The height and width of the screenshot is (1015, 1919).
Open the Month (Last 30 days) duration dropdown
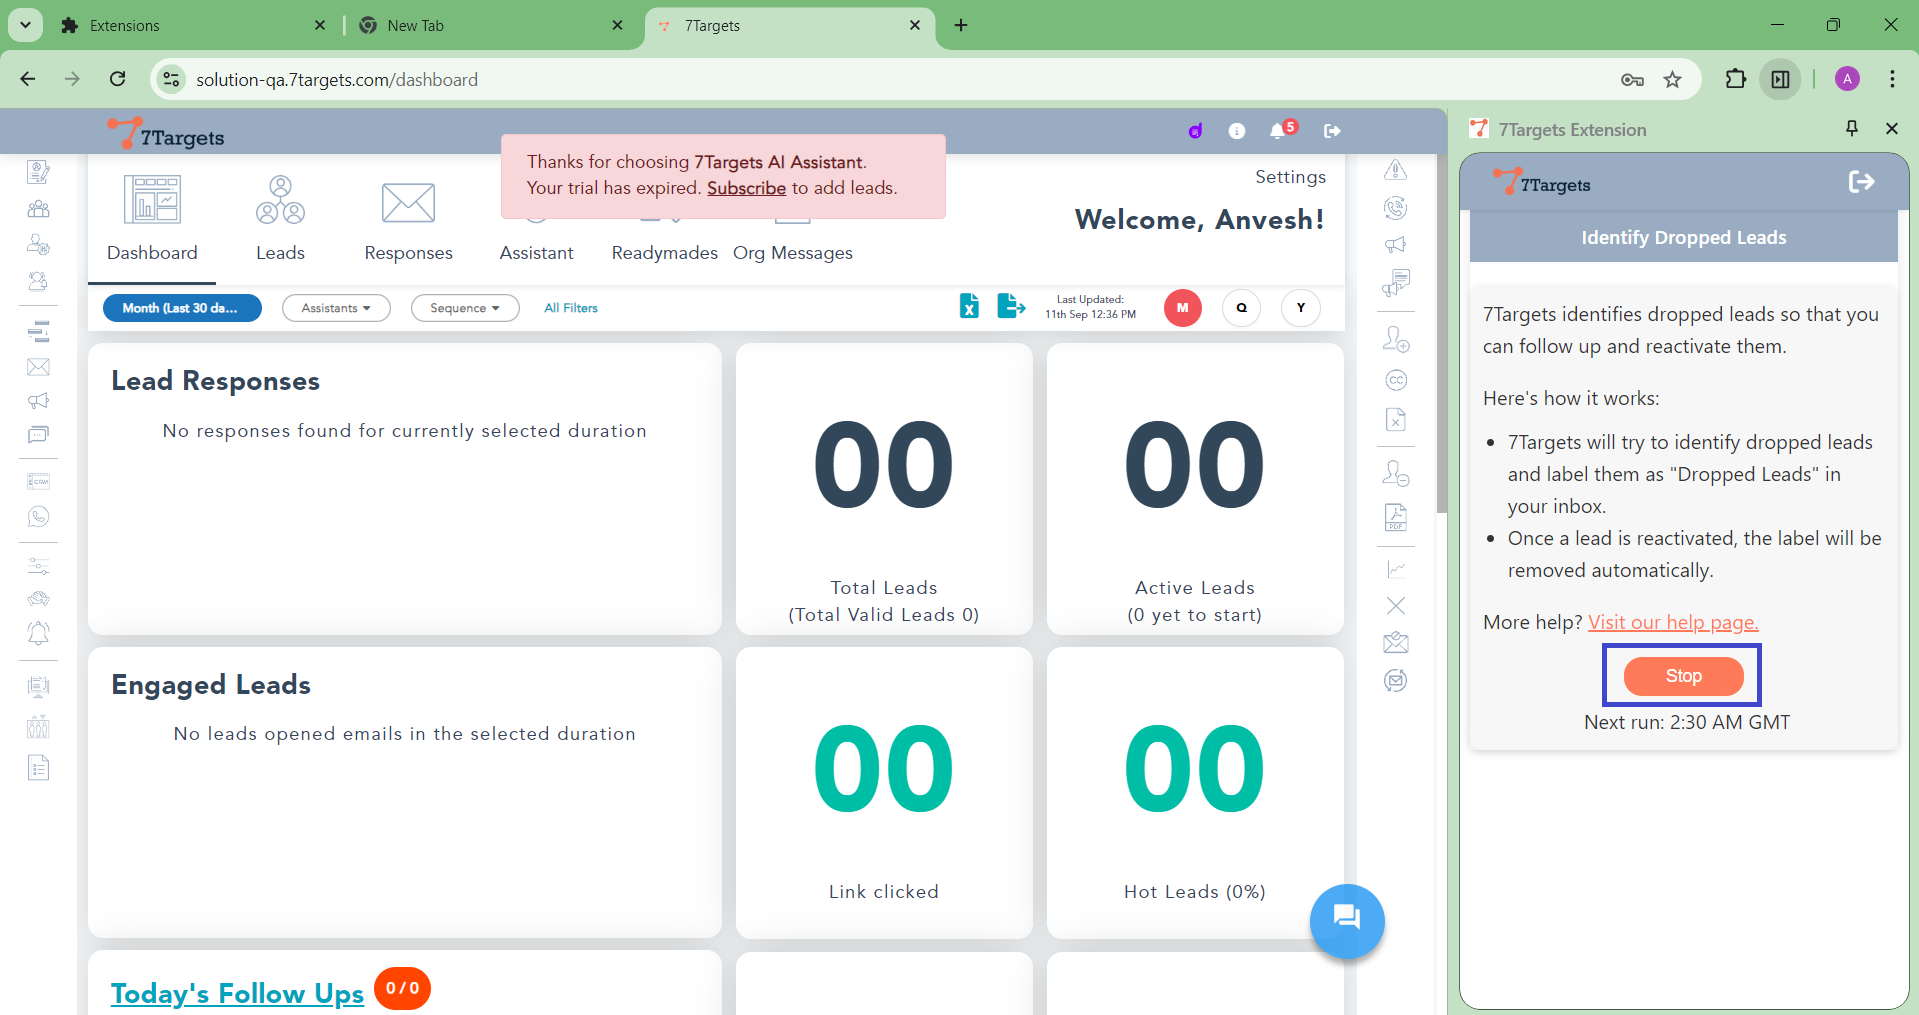(x=182, y=308)
